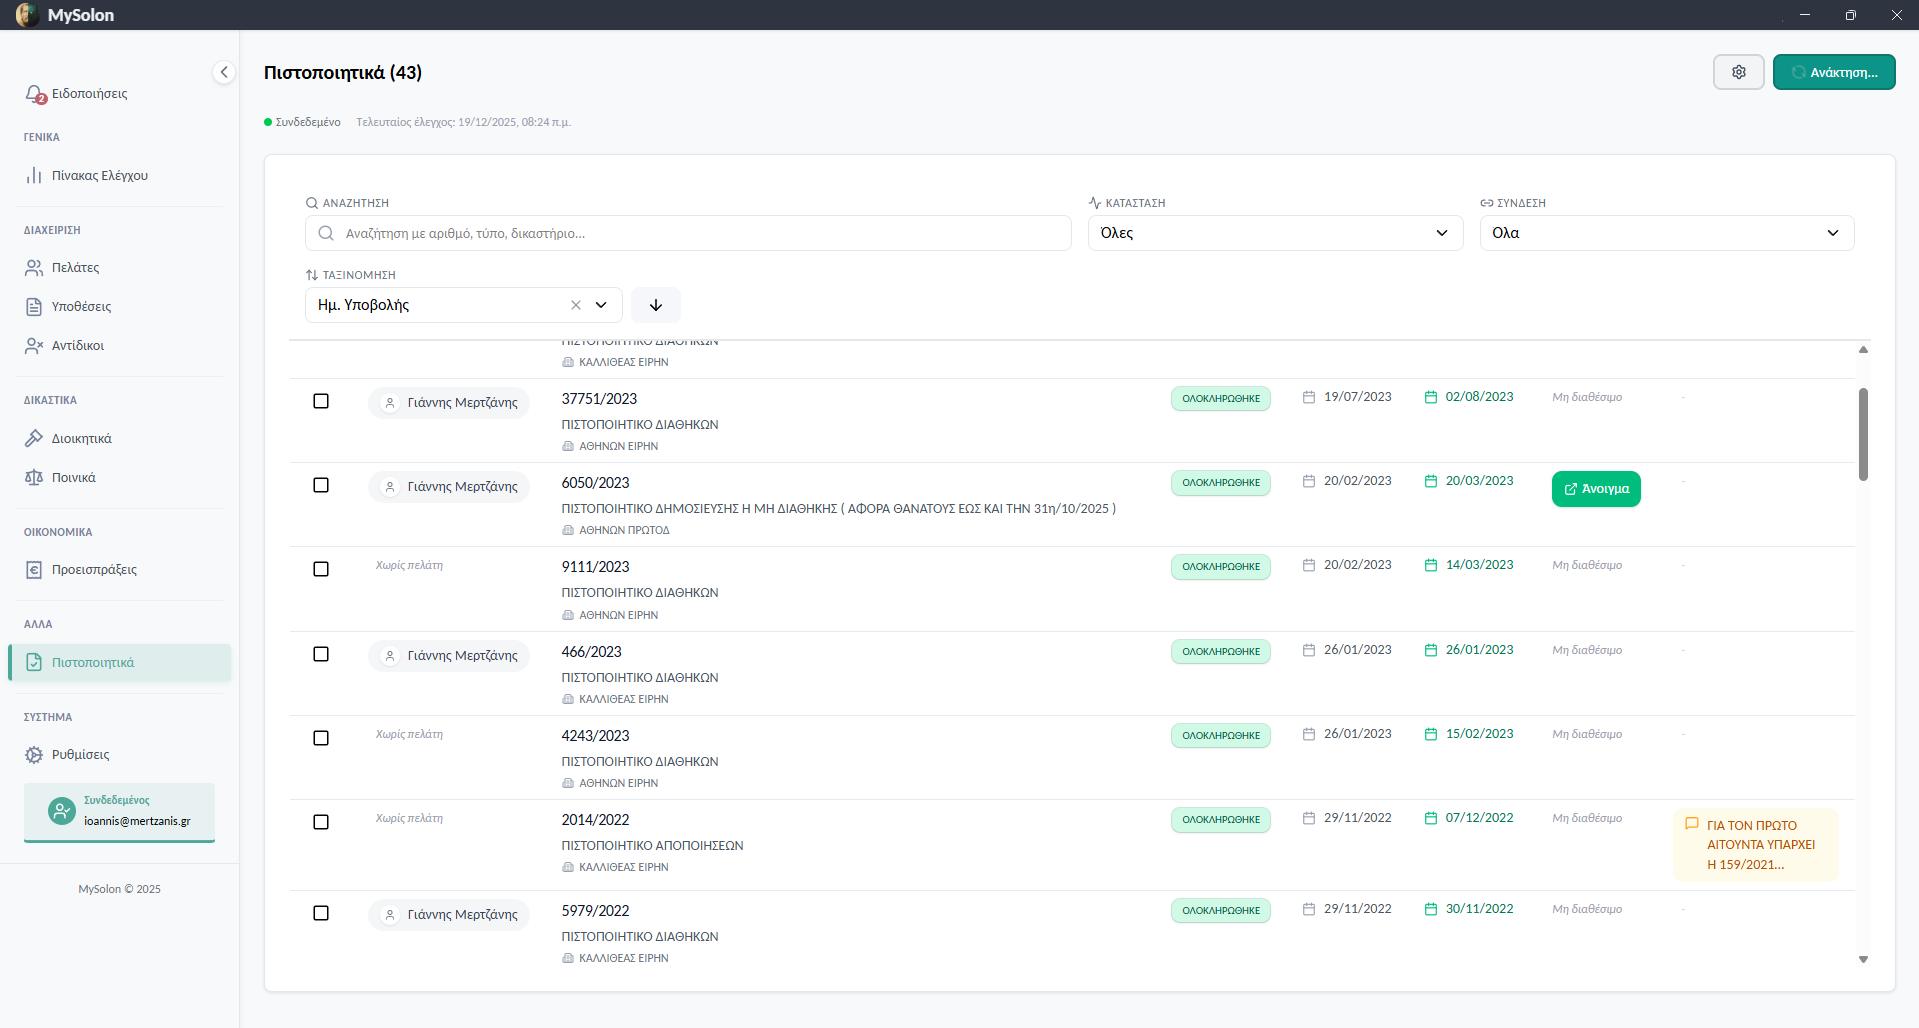
Task: Open the Σύνδεση dropdown showing Όλα
Action: pos(1666,233)
